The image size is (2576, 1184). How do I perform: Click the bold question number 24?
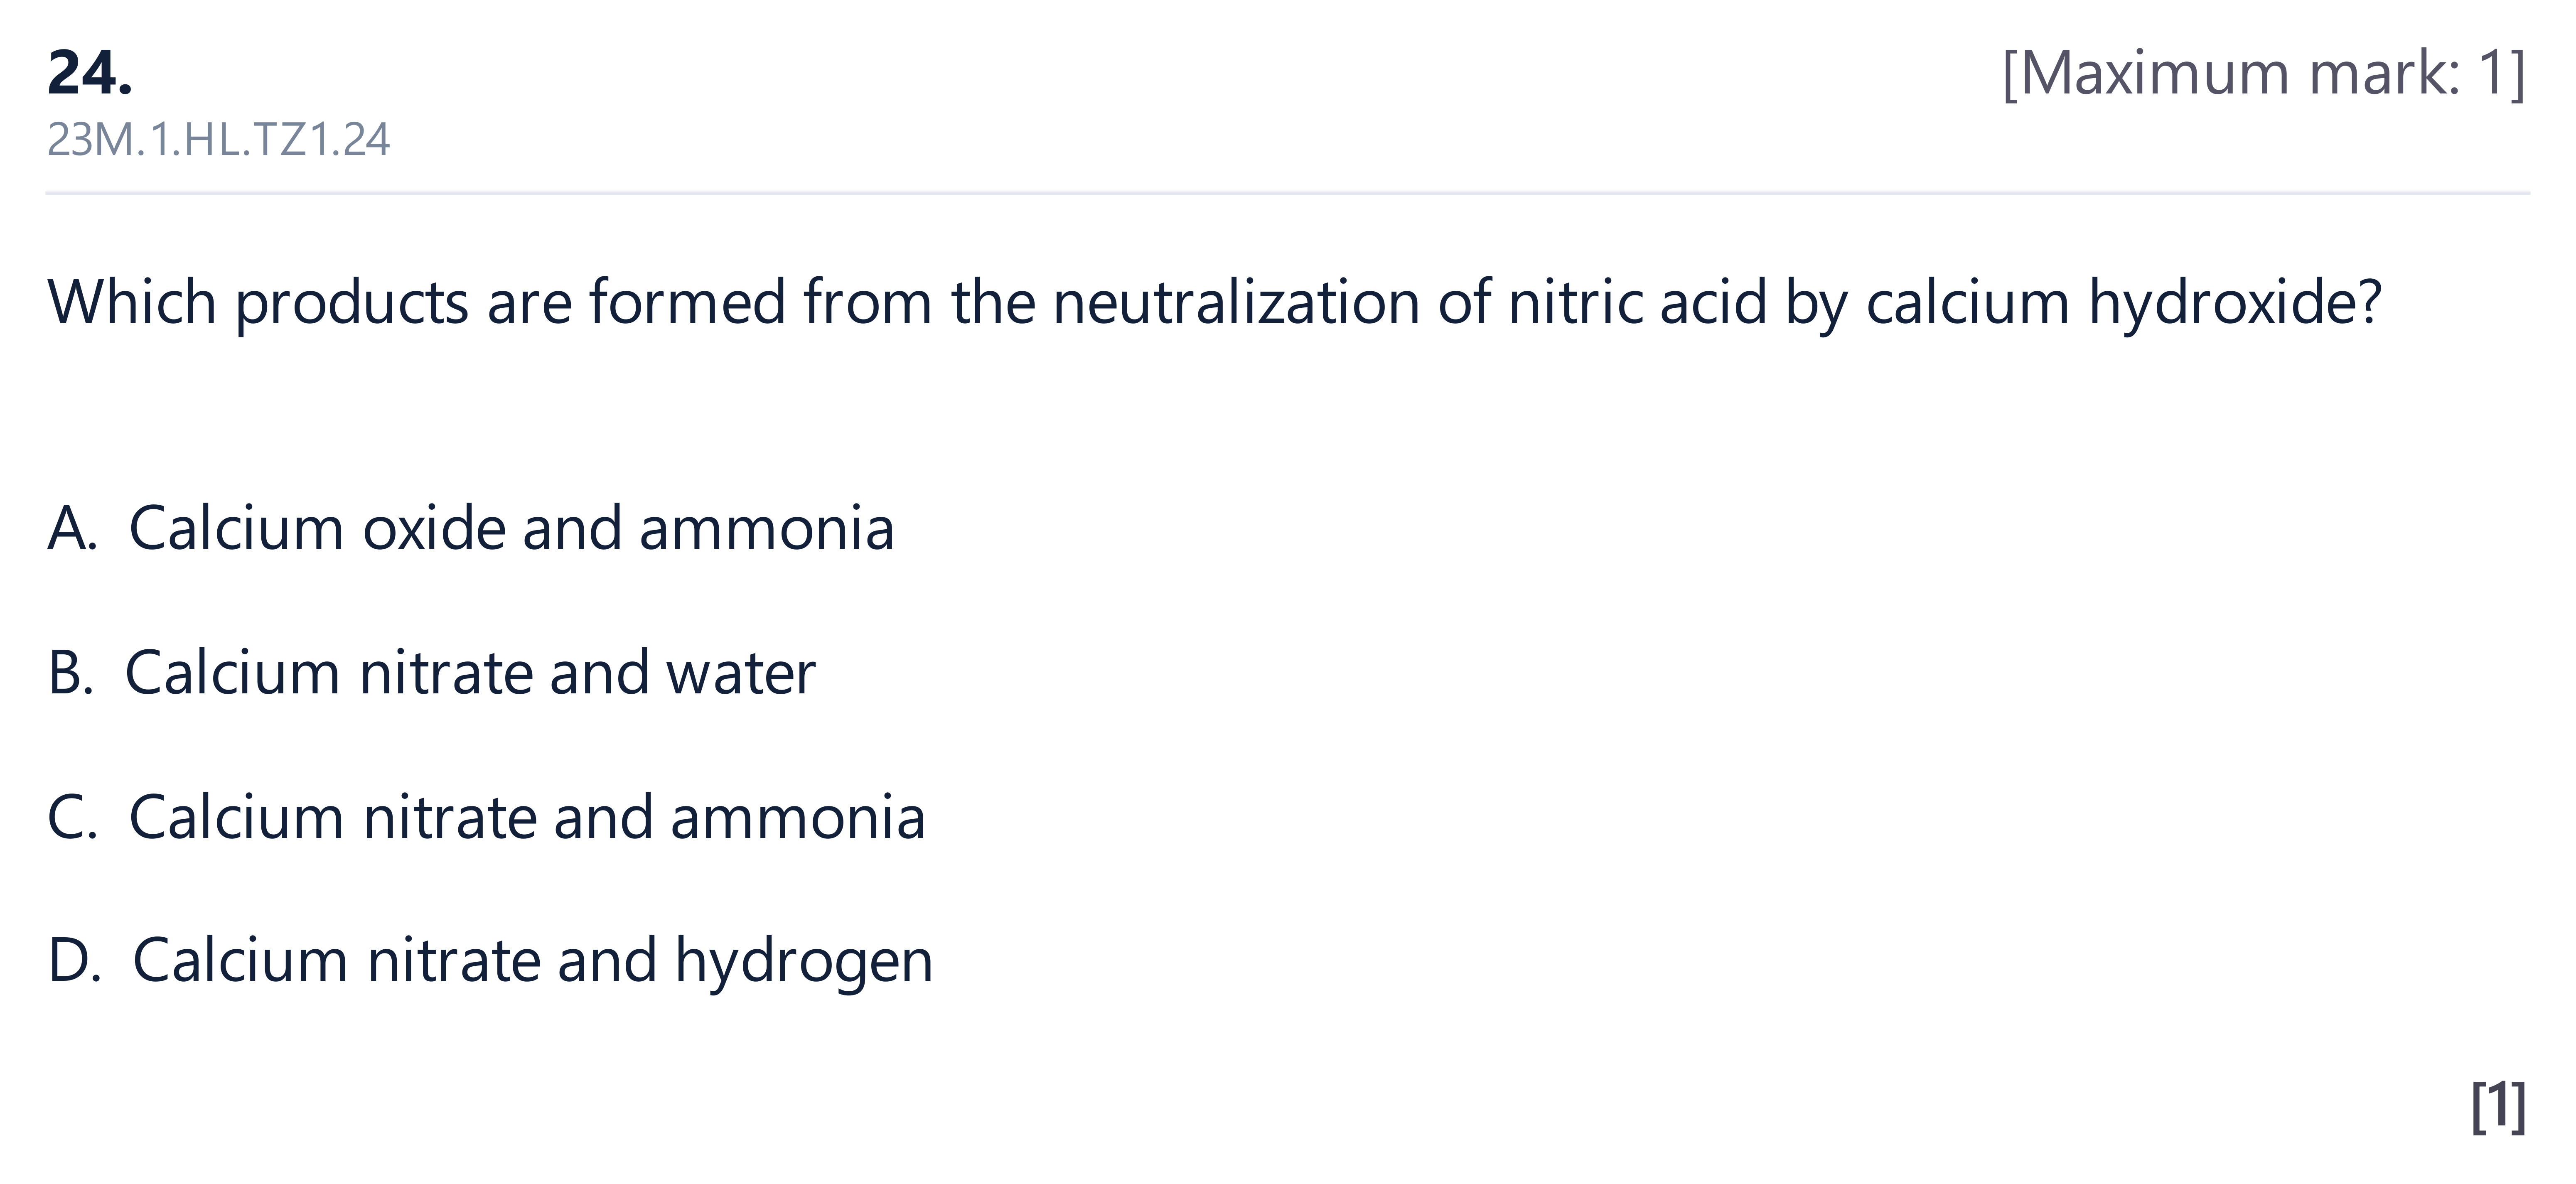point(90,73)
